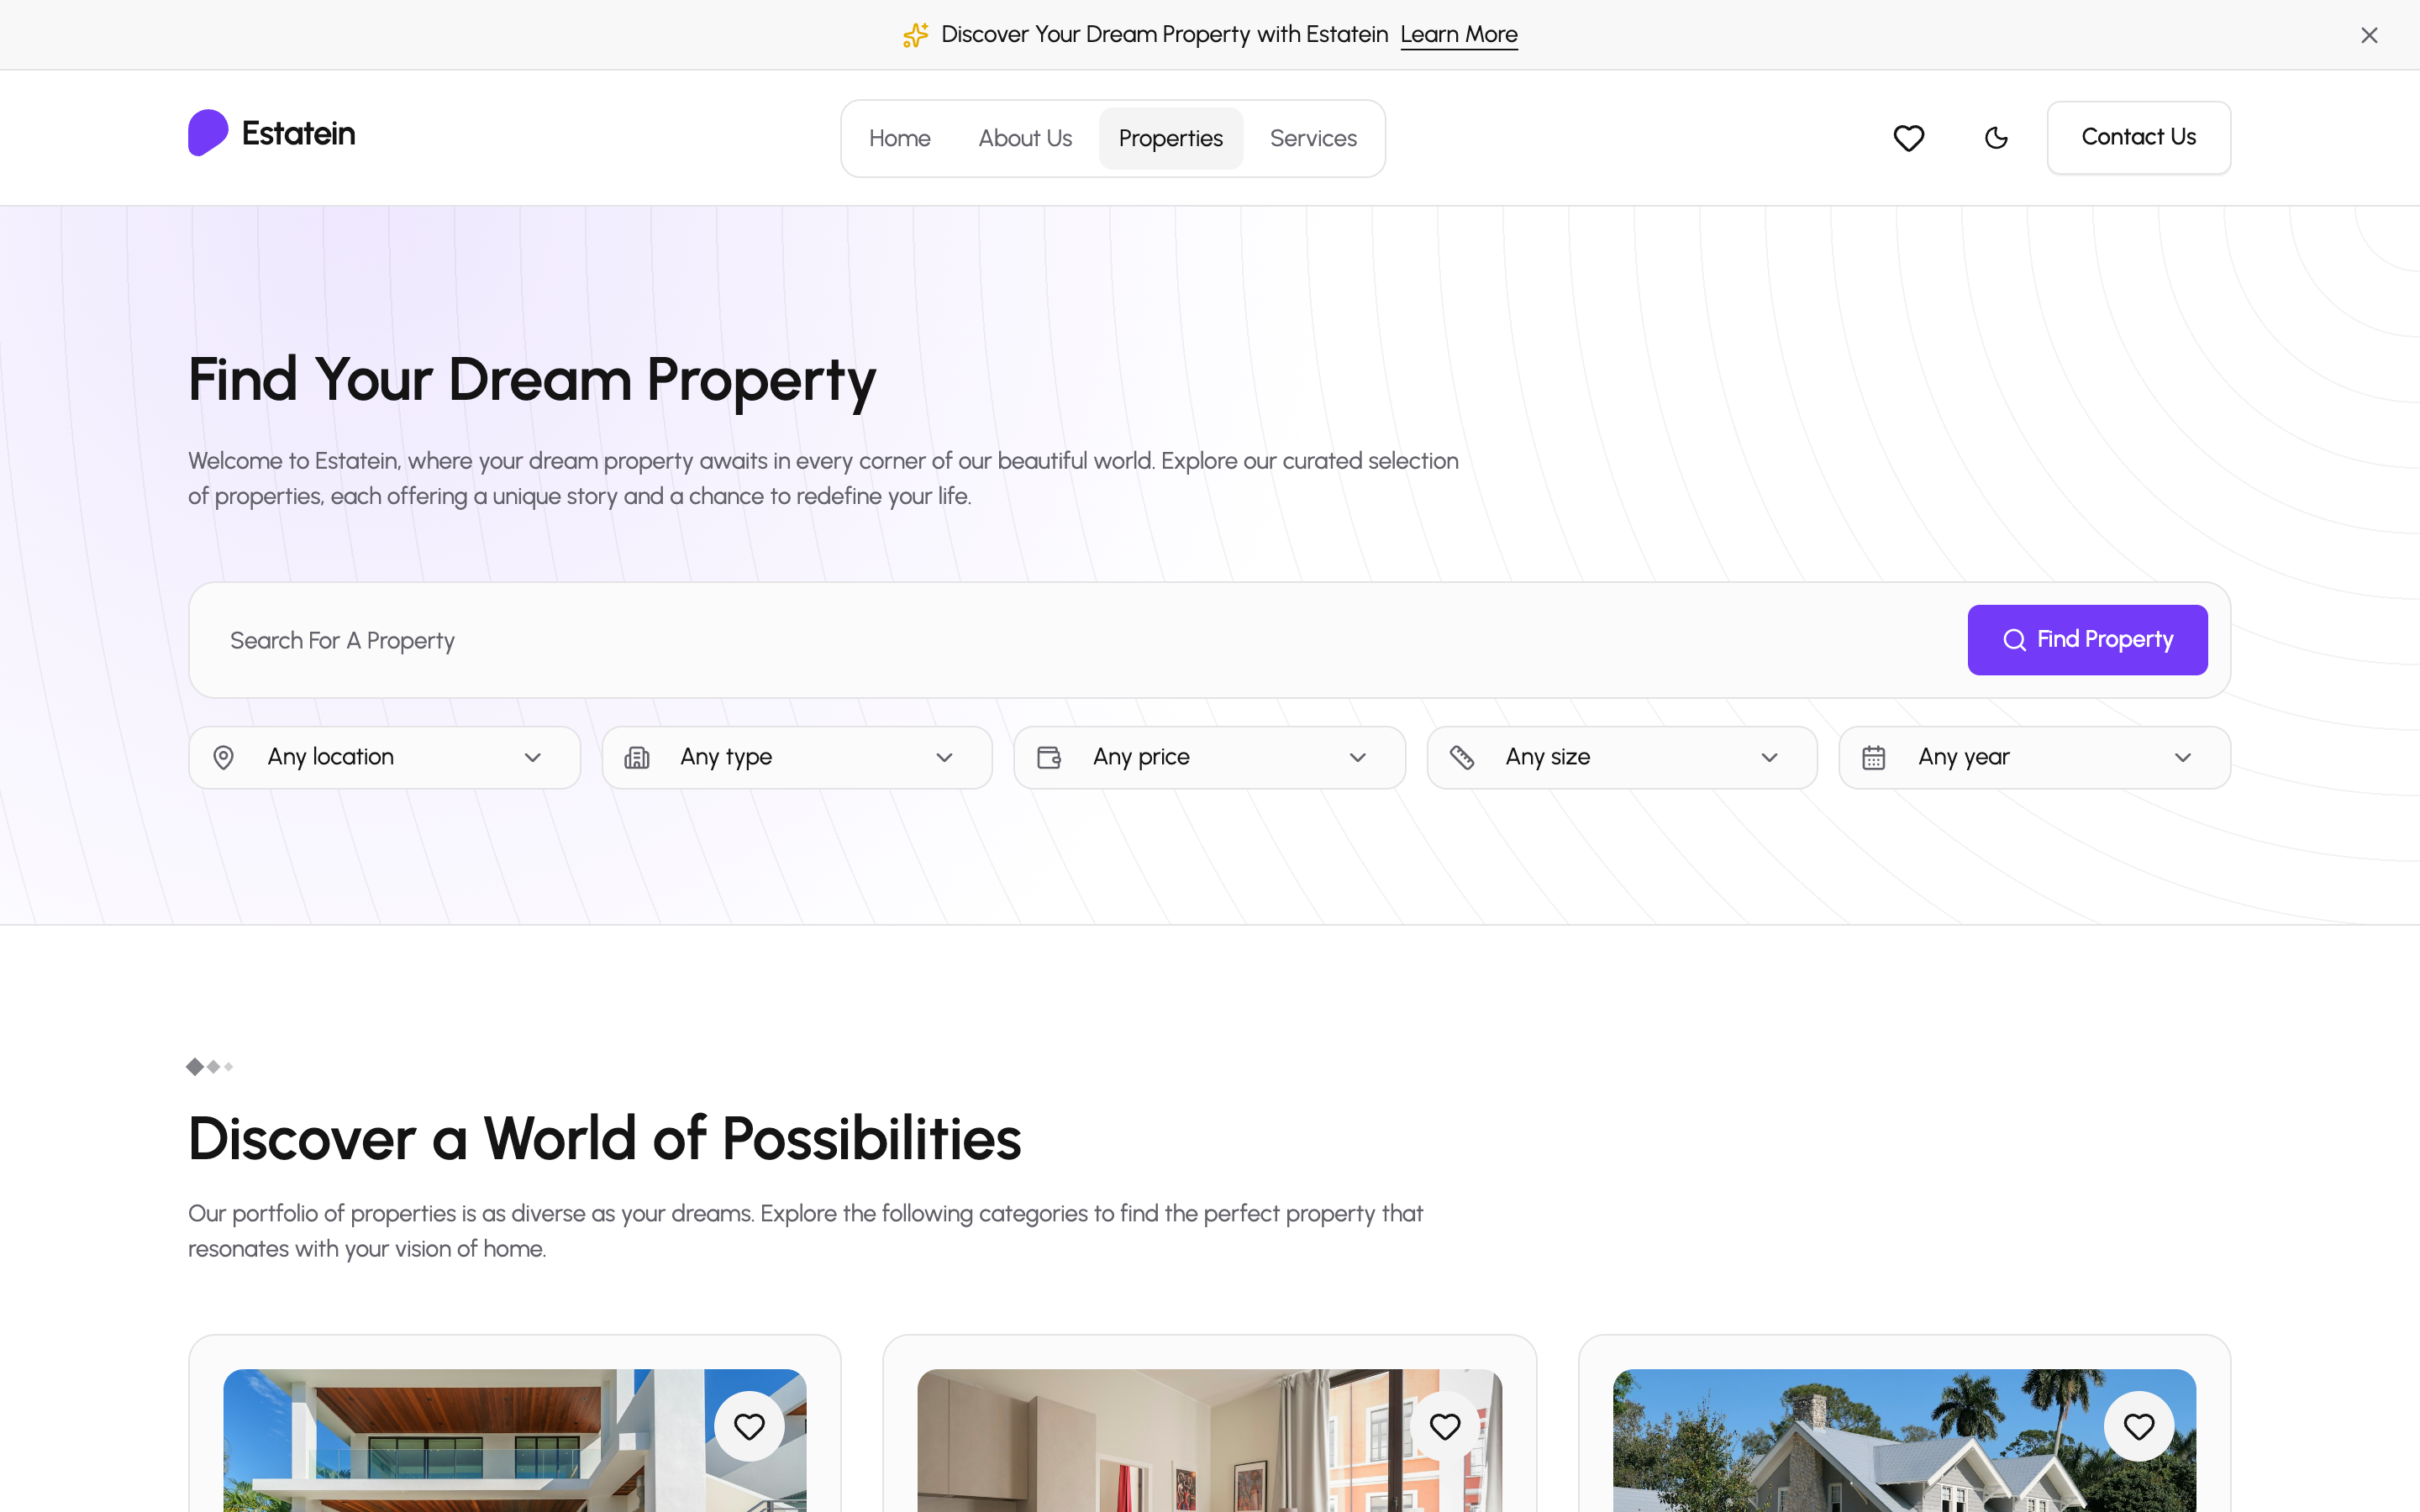Open the gray house property thumbnail
2420x1512 pixels.
coord(1904,1440)
